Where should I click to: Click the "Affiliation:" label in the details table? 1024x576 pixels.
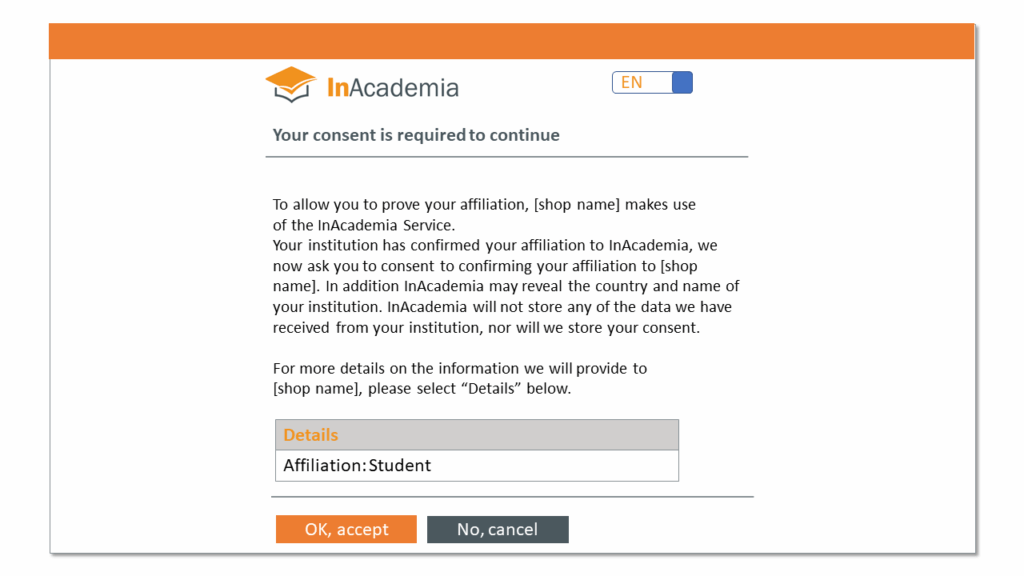click(324, 465)
